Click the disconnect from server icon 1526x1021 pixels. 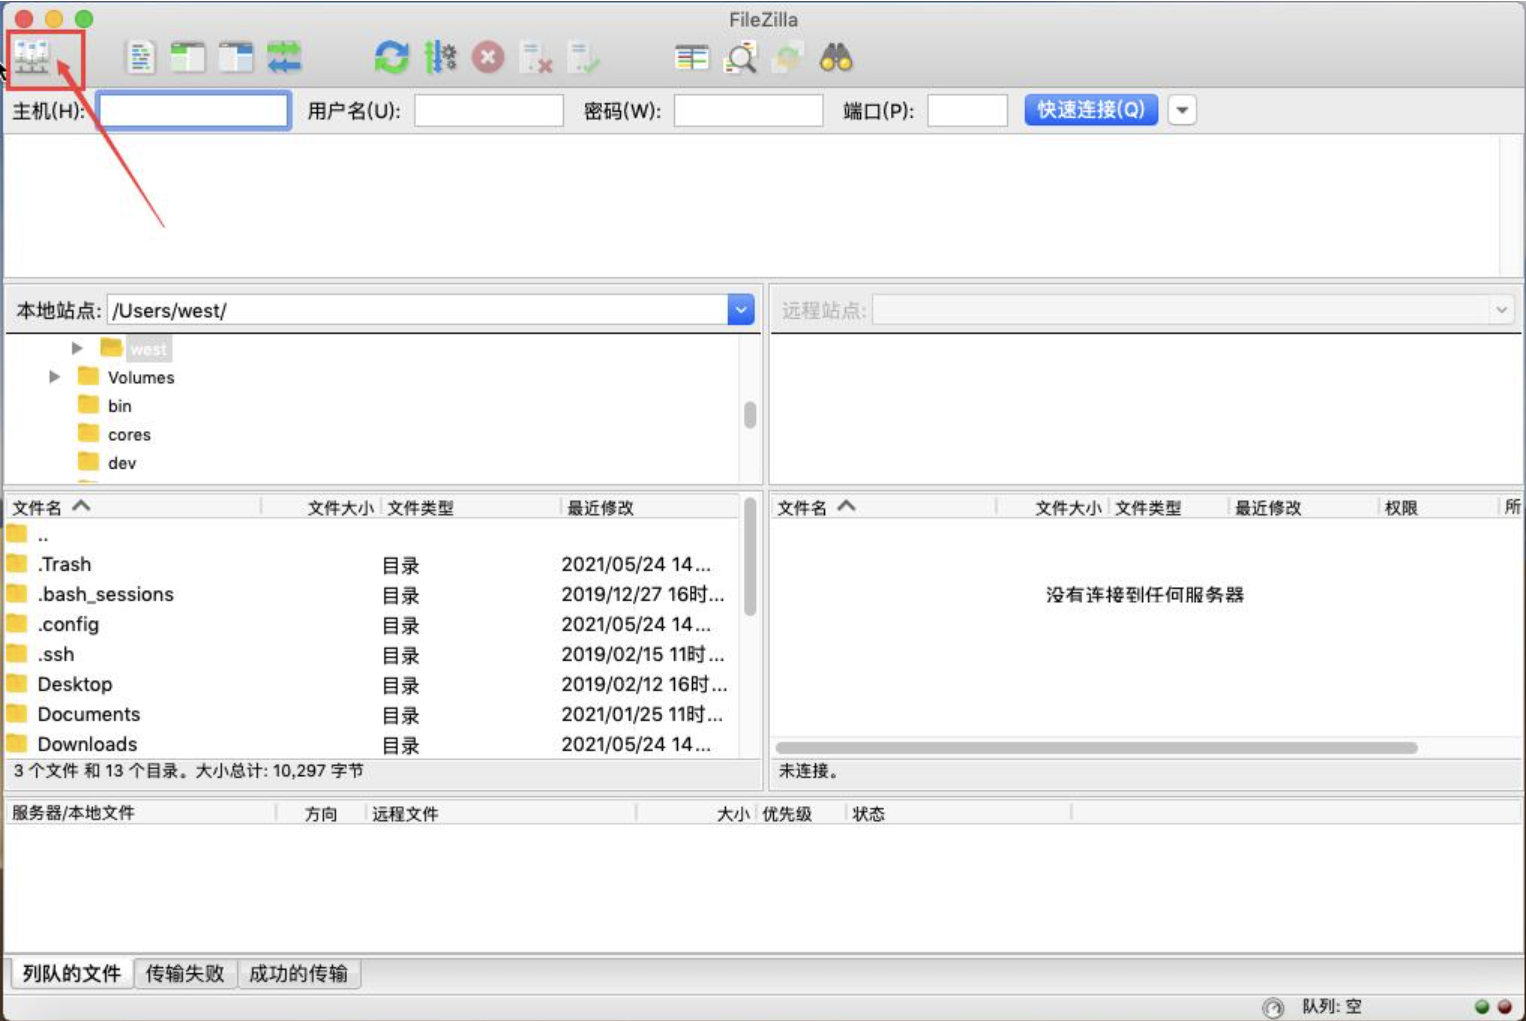pos(537,58)
